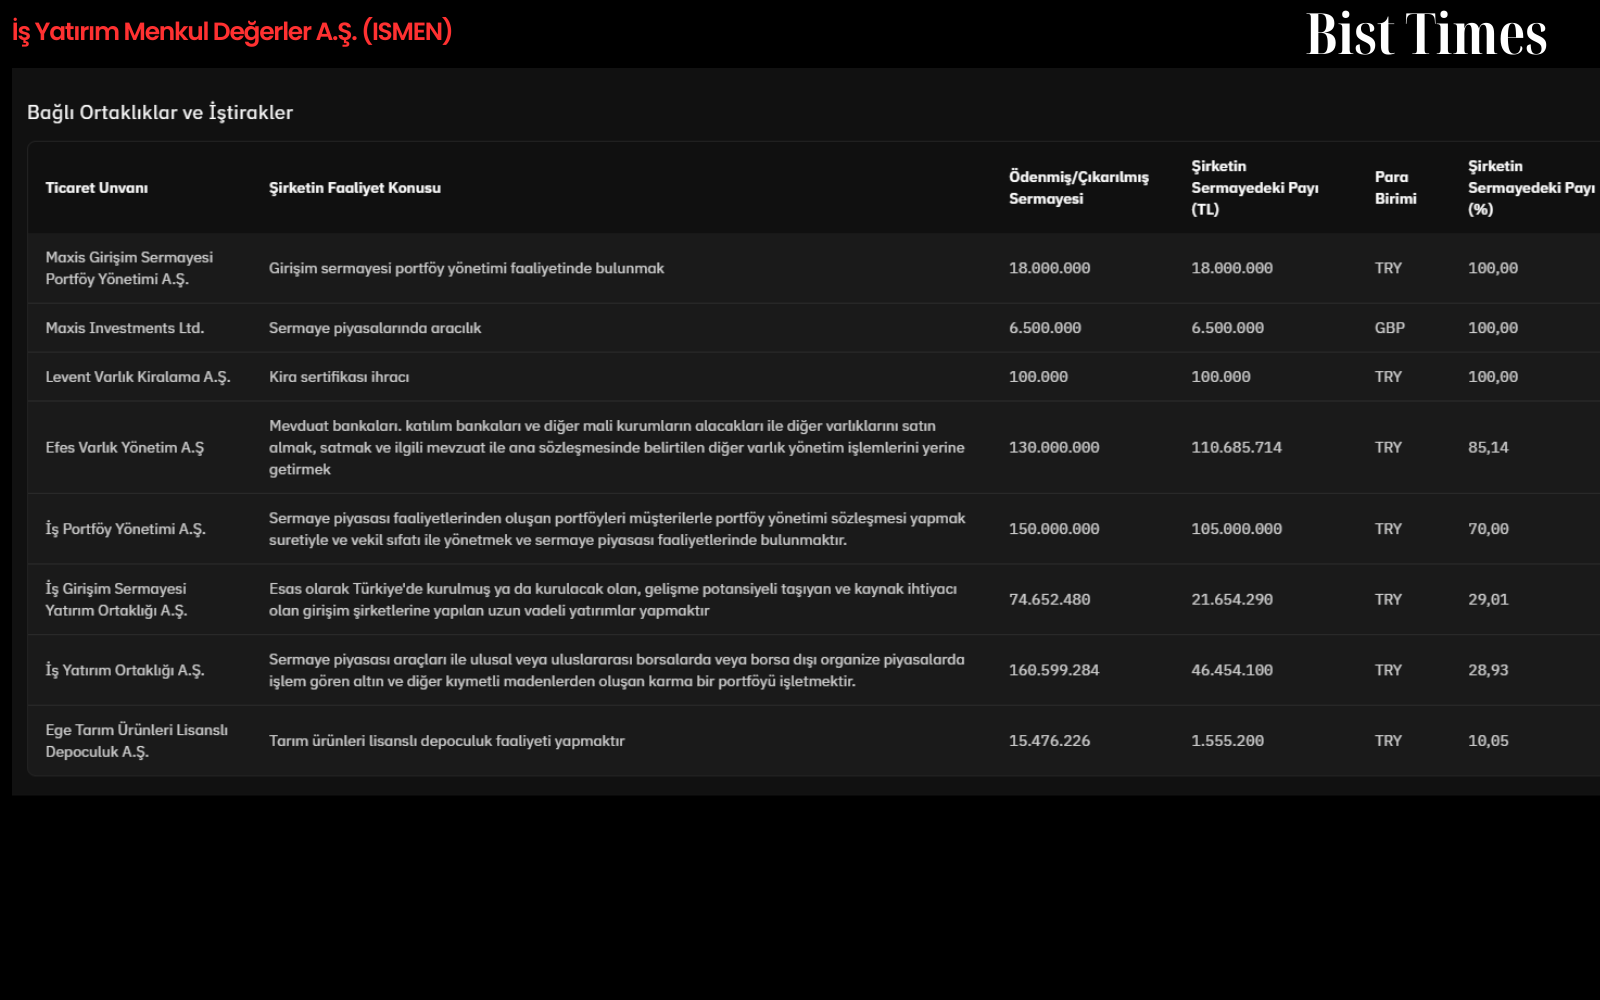Click the Sermaye piyasalarında aracılık description

point(375,328)
